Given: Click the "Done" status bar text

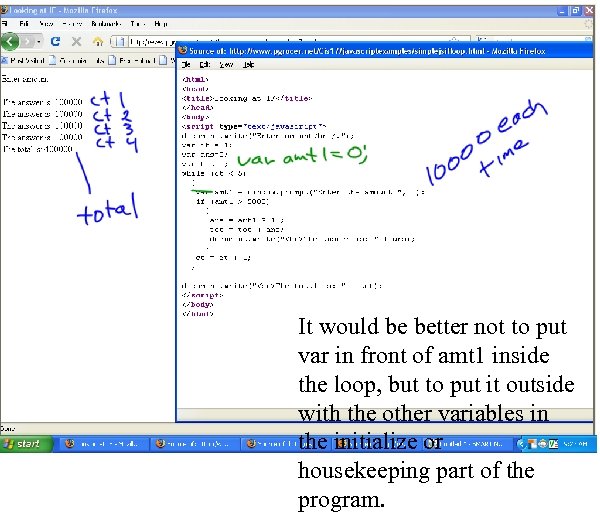Looking at the screenshot, I should [x=8, y=429].
